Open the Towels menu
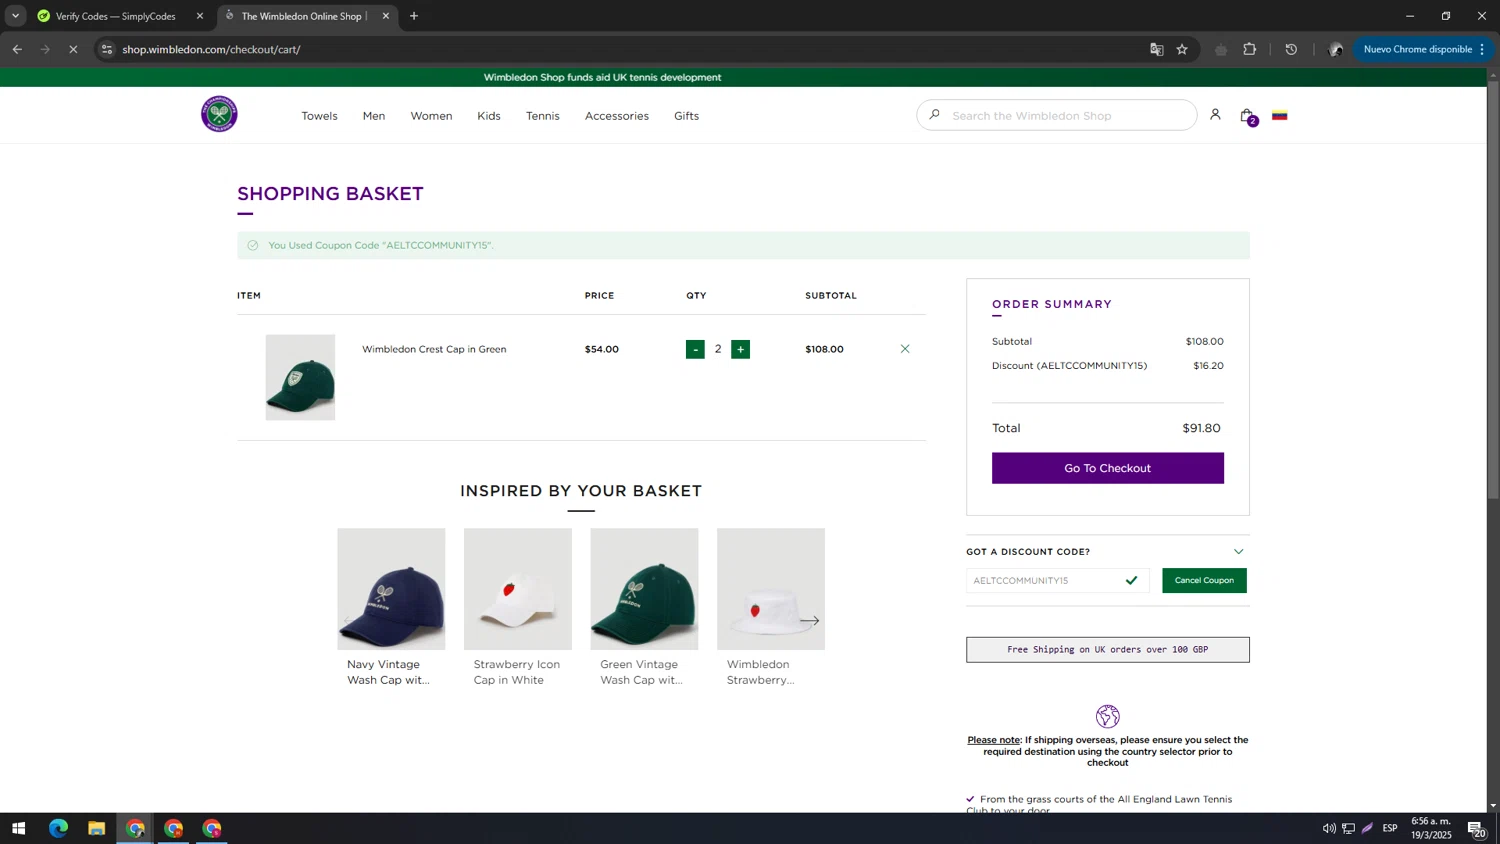Image resolution: width=1500 pixels, height=844 pixels. (x=319, y=116)
